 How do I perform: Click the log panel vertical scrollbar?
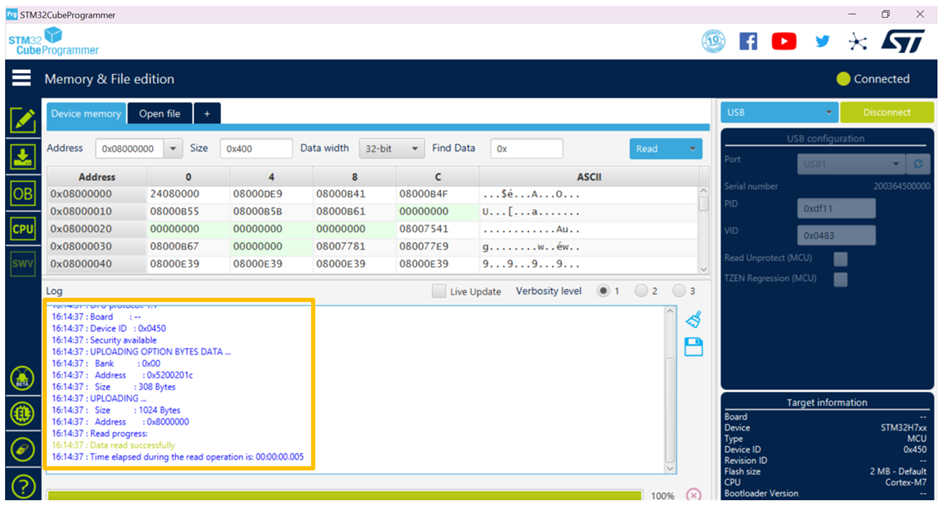pyautogui.click(x=670, y=390)
